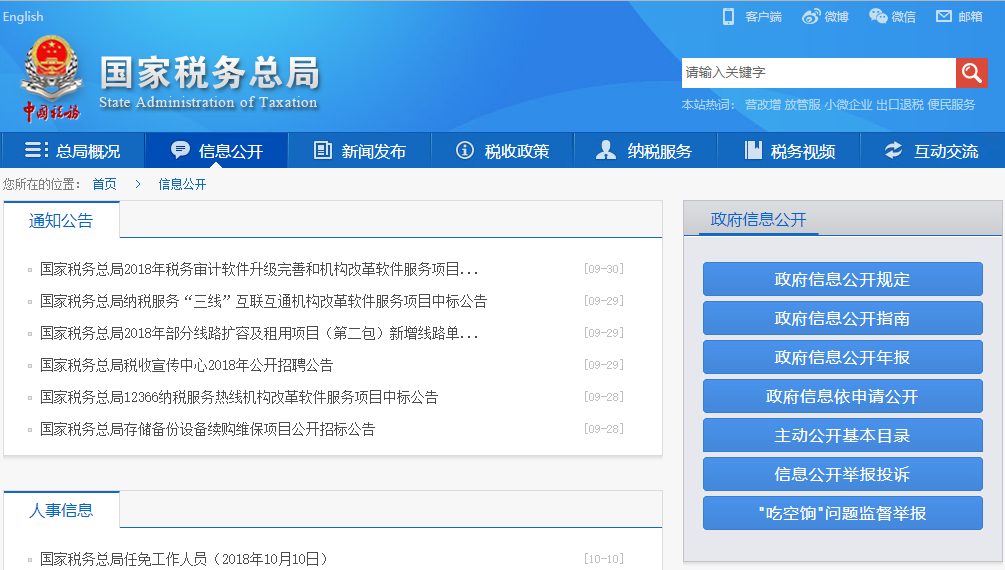Open the 税务视频 navigation menu
Viewport: 1005px width, 570px height.
(x=788, y=151)
